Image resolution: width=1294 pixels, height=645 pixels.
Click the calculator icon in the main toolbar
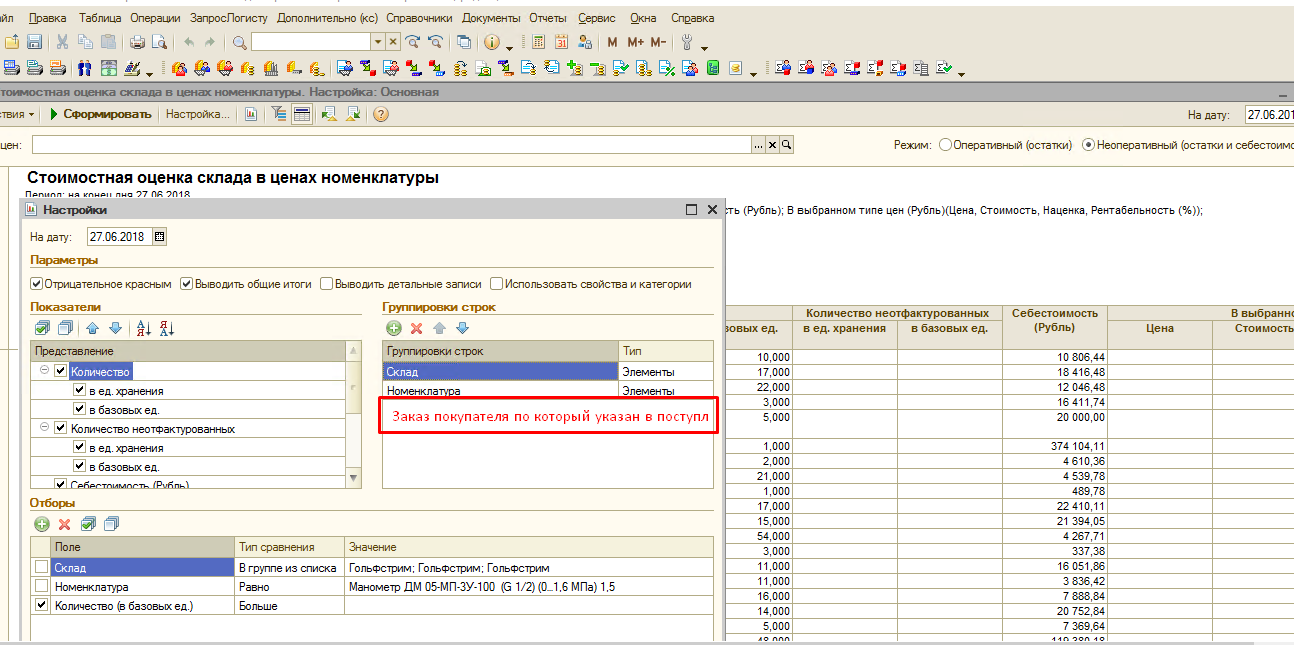point(538,42)
